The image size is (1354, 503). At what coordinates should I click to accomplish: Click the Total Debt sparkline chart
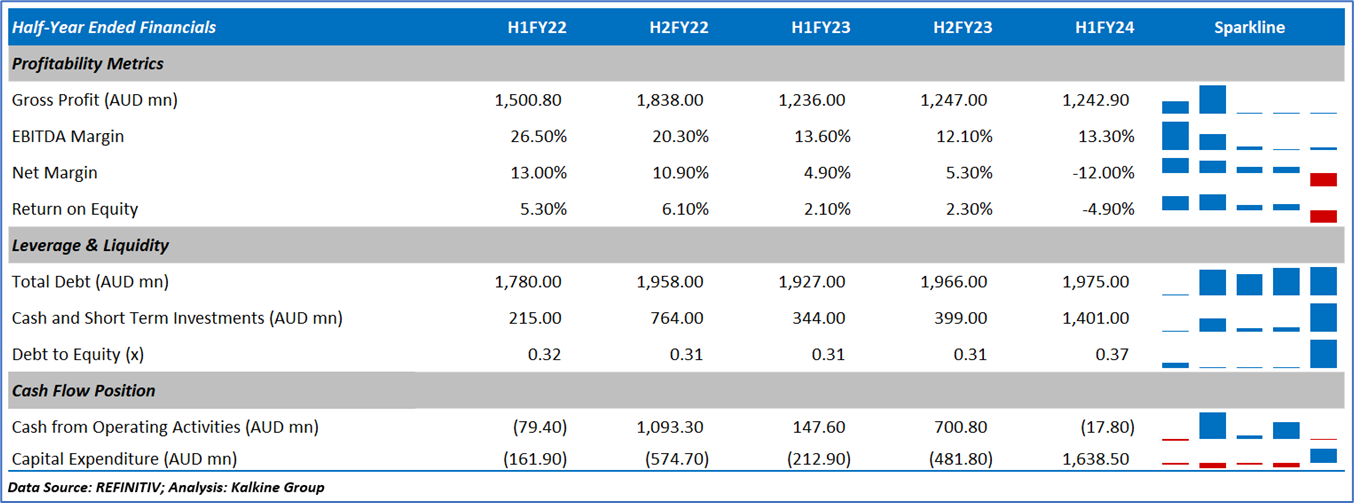[x=1249, y=282]
